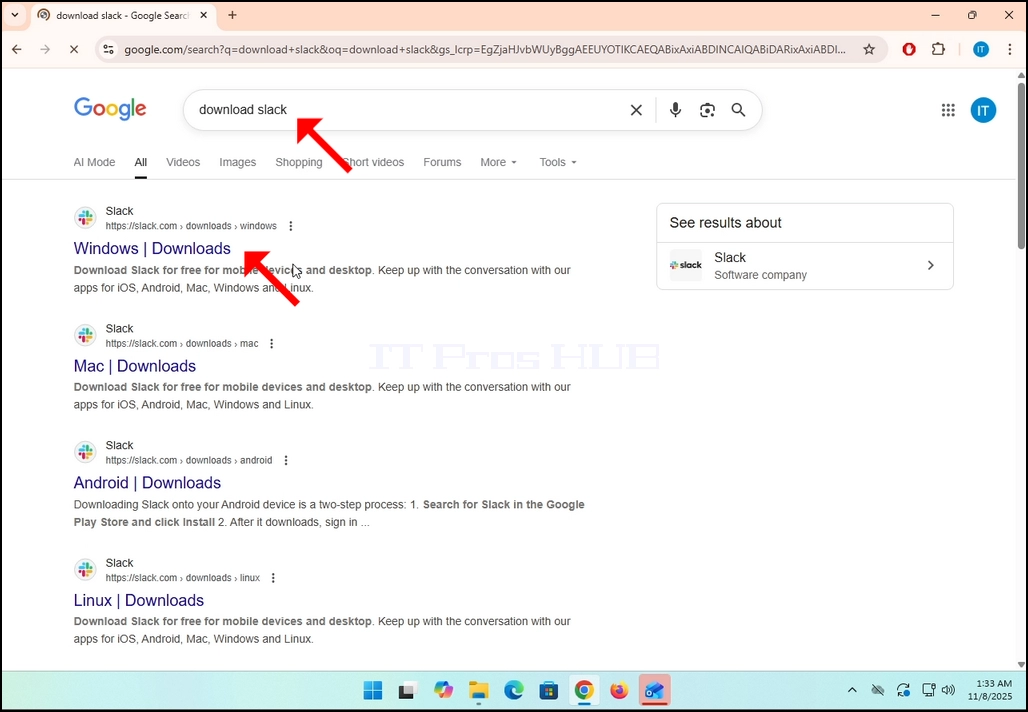View site information icon in address bar
The image size is (1028, 712).
point(109,49)
